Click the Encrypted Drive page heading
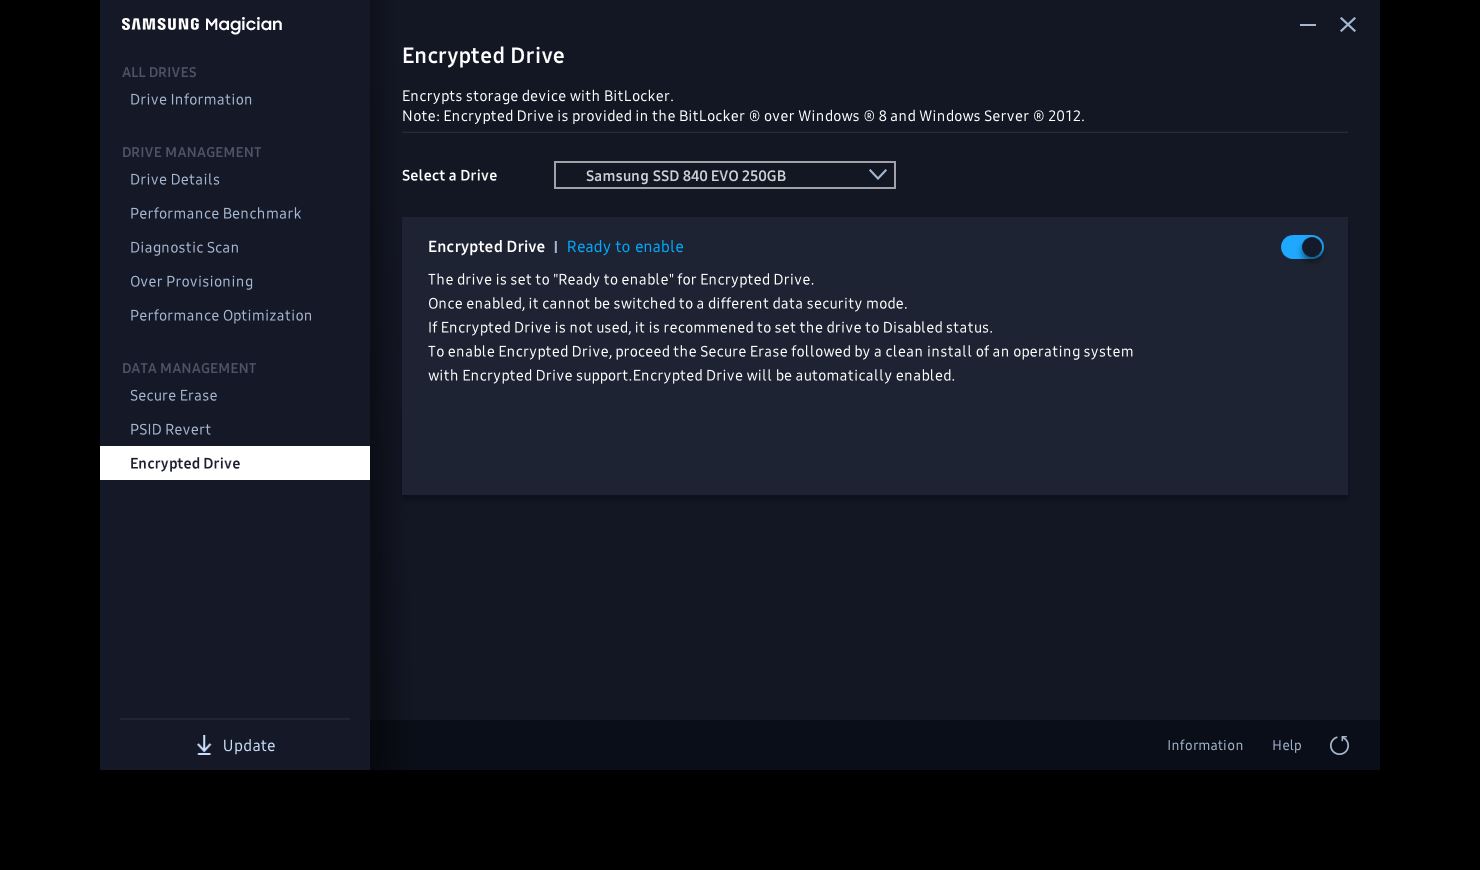This screenshot has height=870, width=1480. click(483, 56)
